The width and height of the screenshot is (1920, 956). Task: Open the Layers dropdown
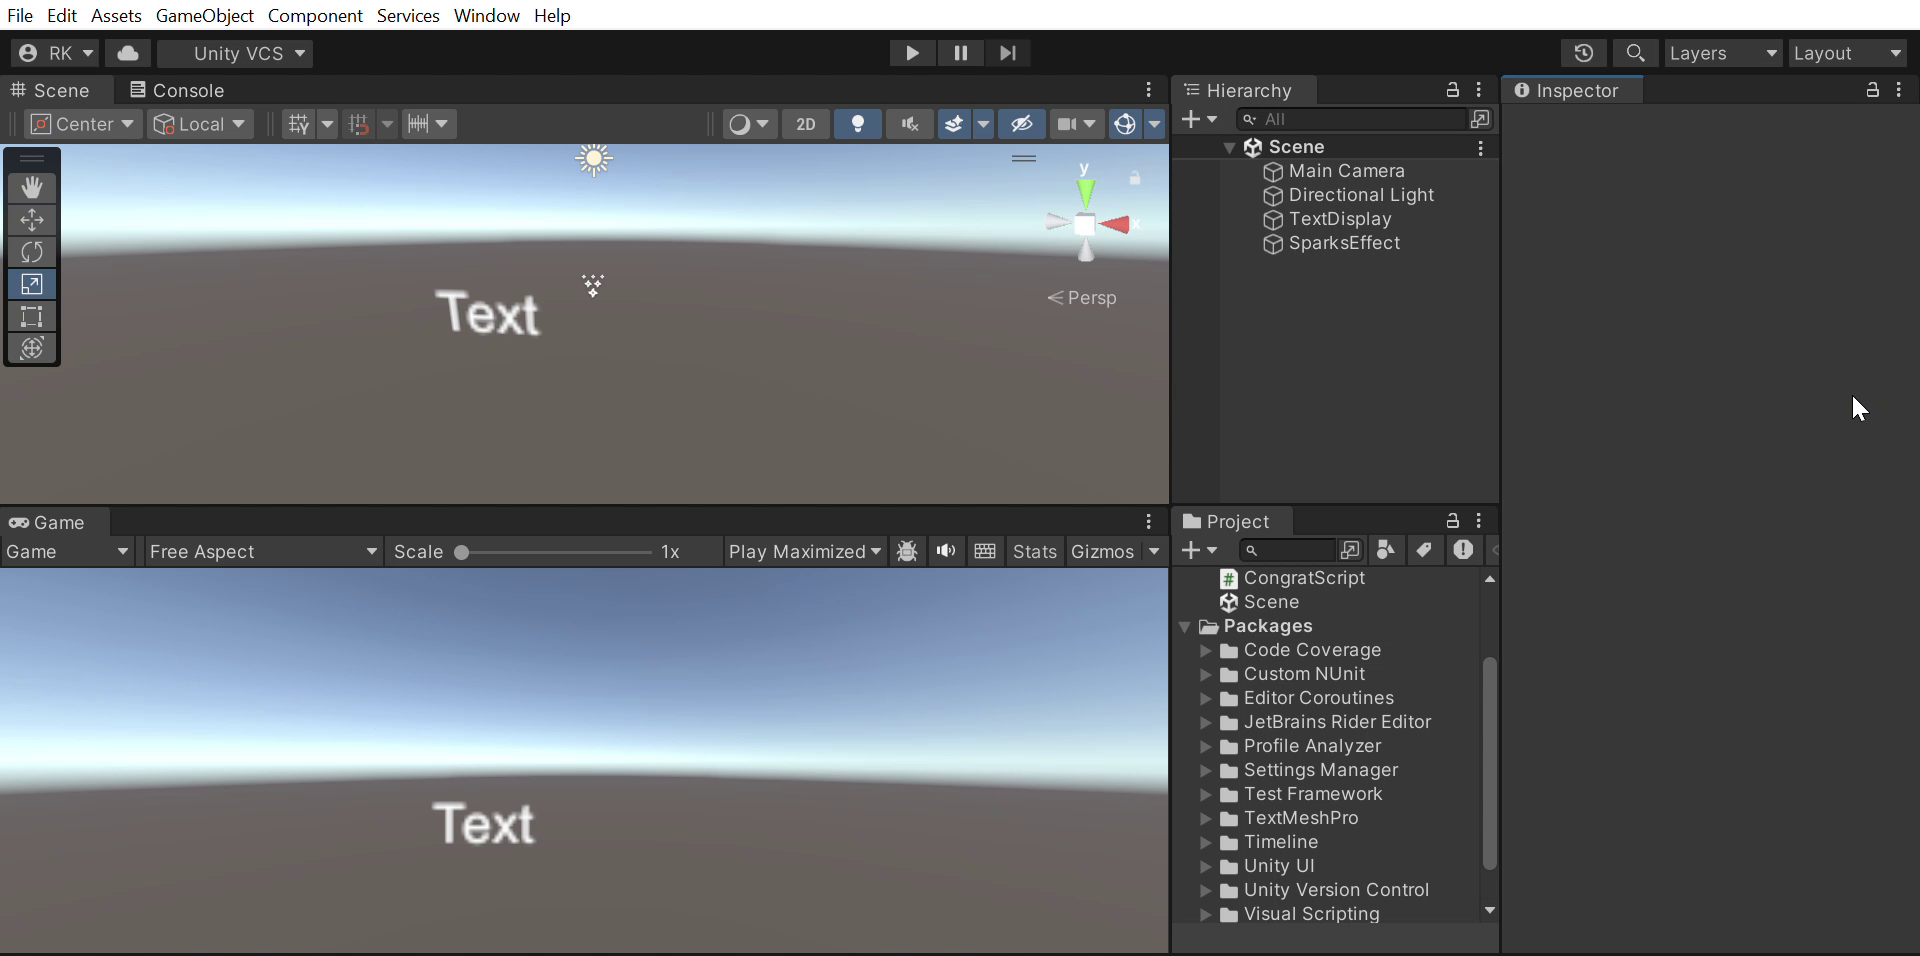click(1723, 53)
